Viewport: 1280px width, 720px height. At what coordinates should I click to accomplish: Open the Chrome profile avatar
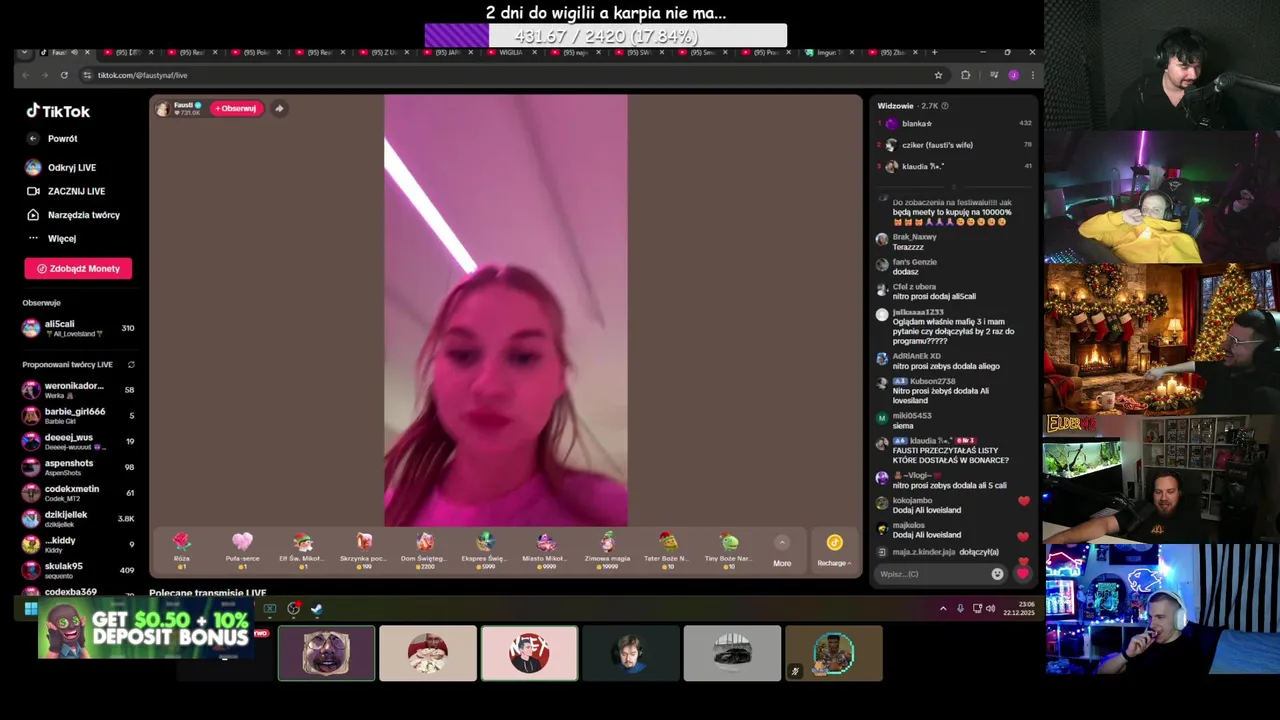coord(1013,75)
